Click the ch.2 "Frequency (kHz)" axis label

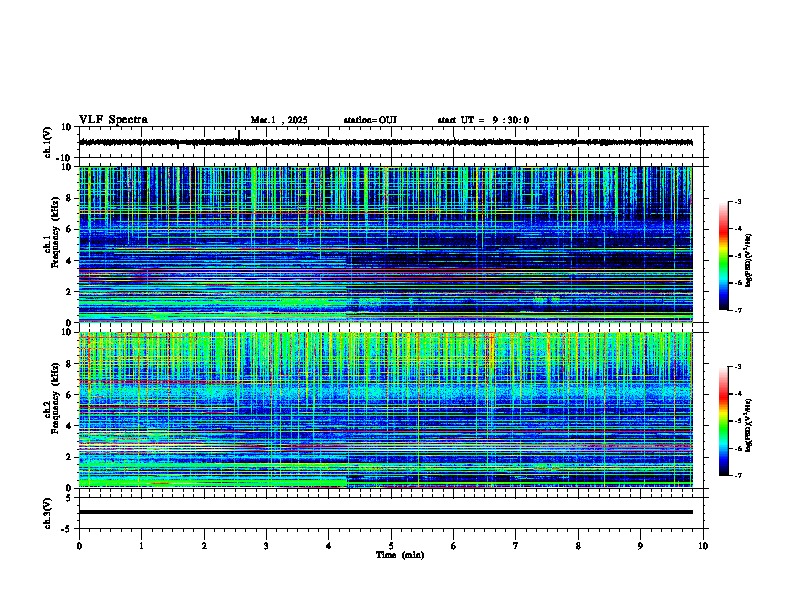55,398
